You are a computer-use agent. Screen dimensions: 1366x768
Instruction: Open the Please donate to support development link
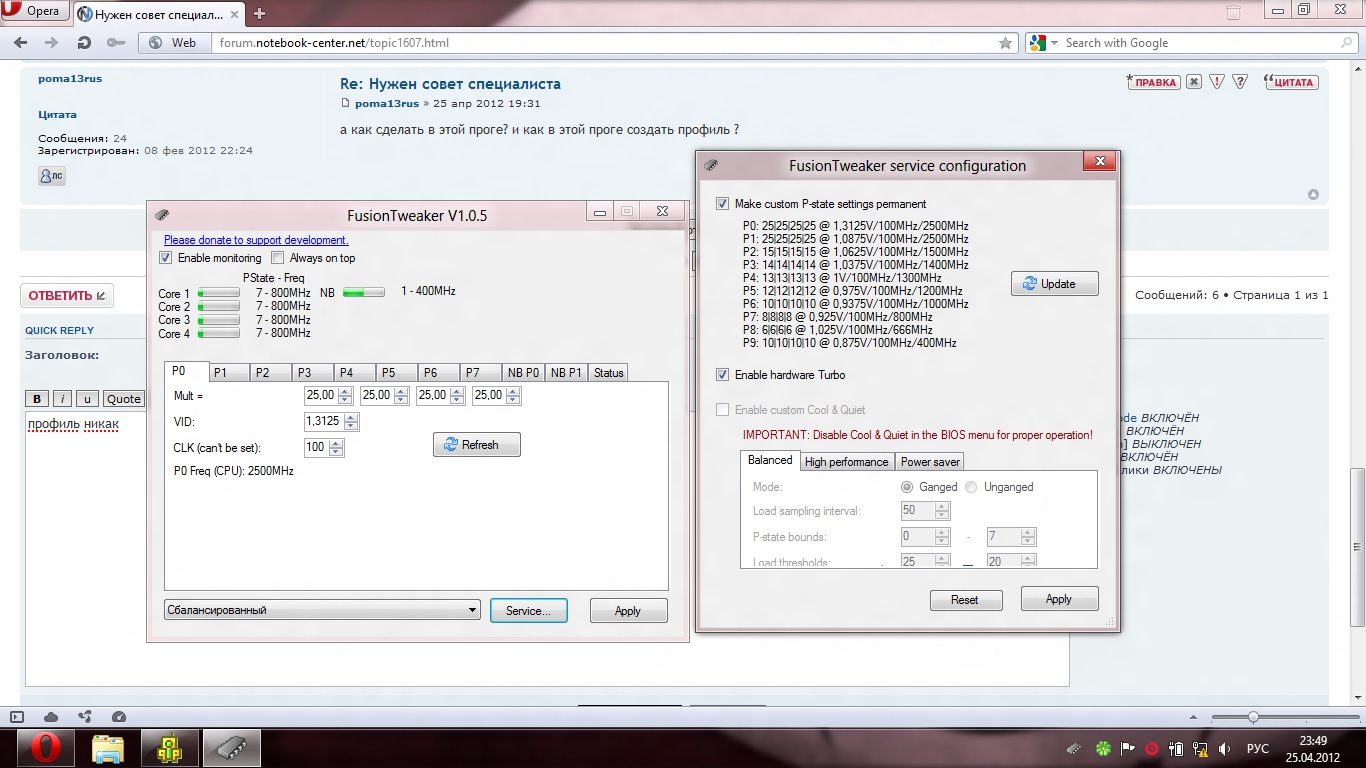256,240
